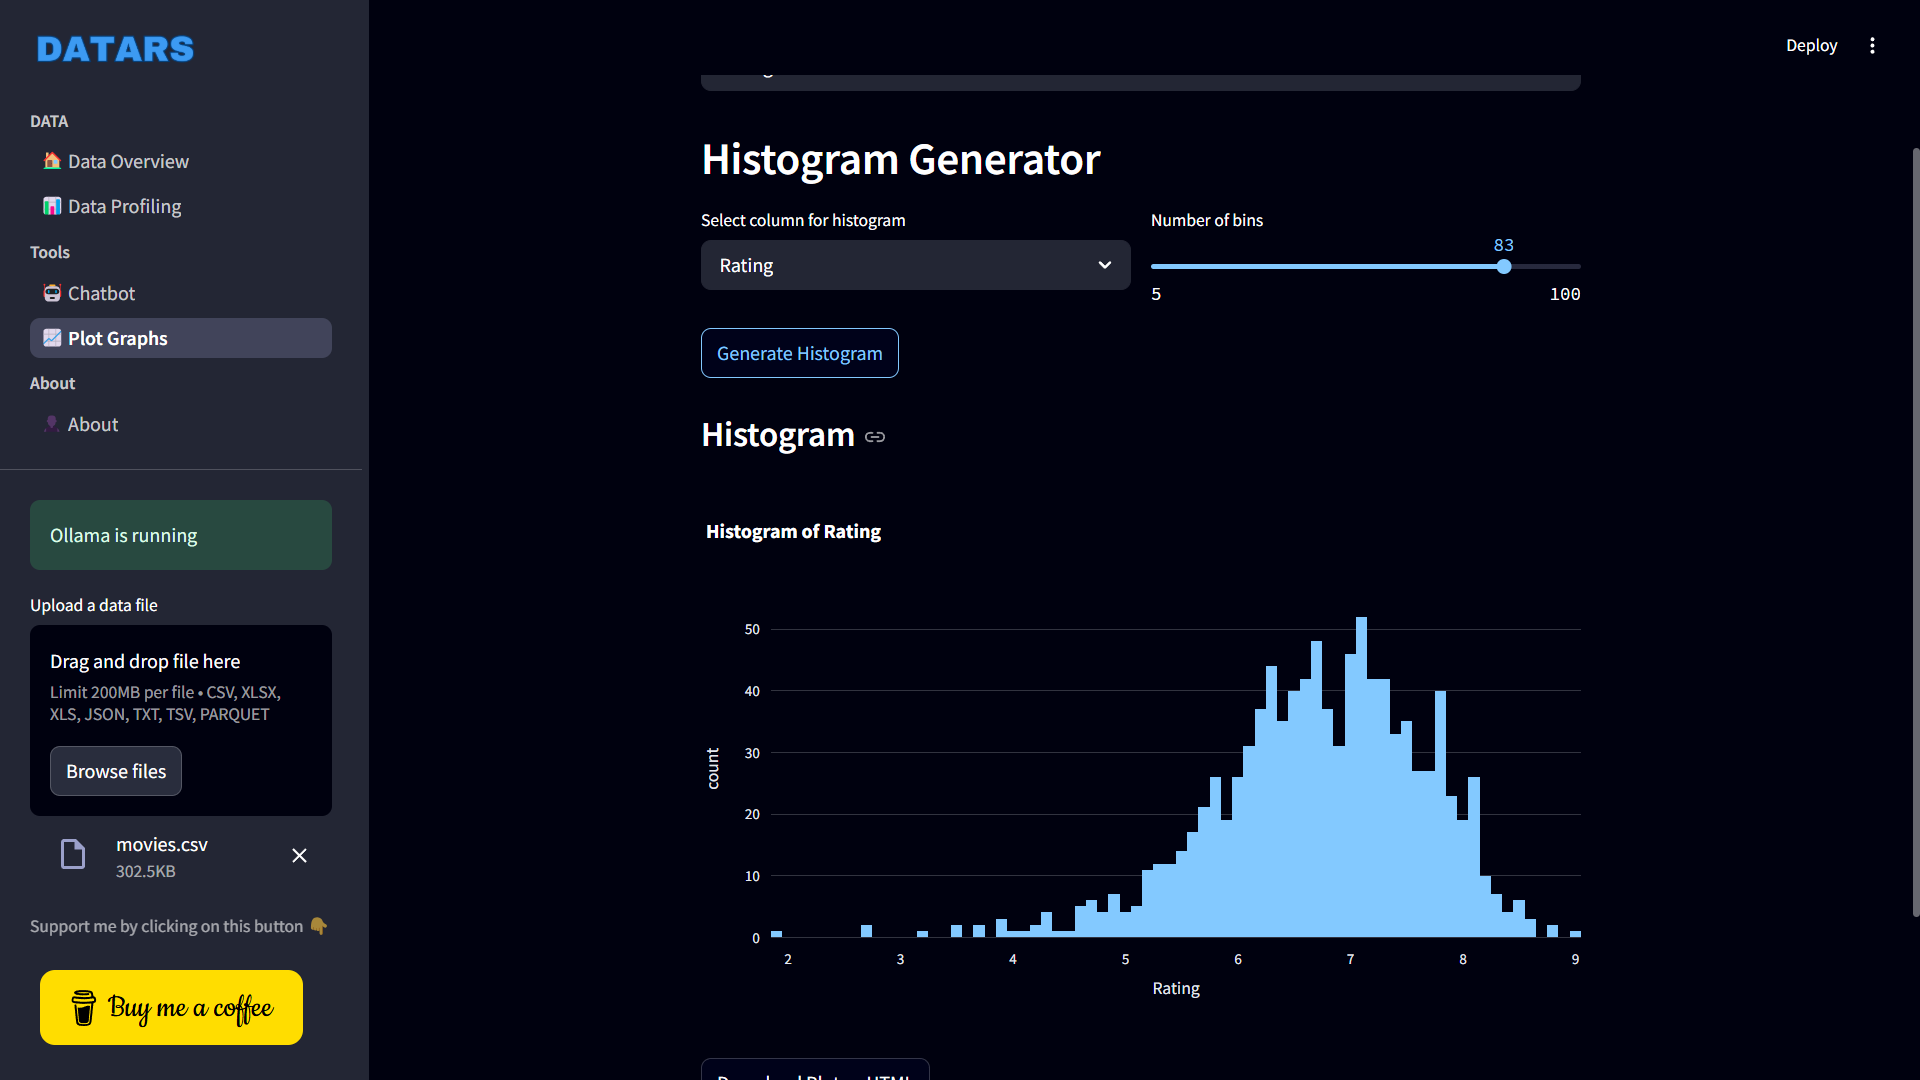Click the robot icon beside Chatbot
The image size is (1920, 1080).
(x=52, y=293)
